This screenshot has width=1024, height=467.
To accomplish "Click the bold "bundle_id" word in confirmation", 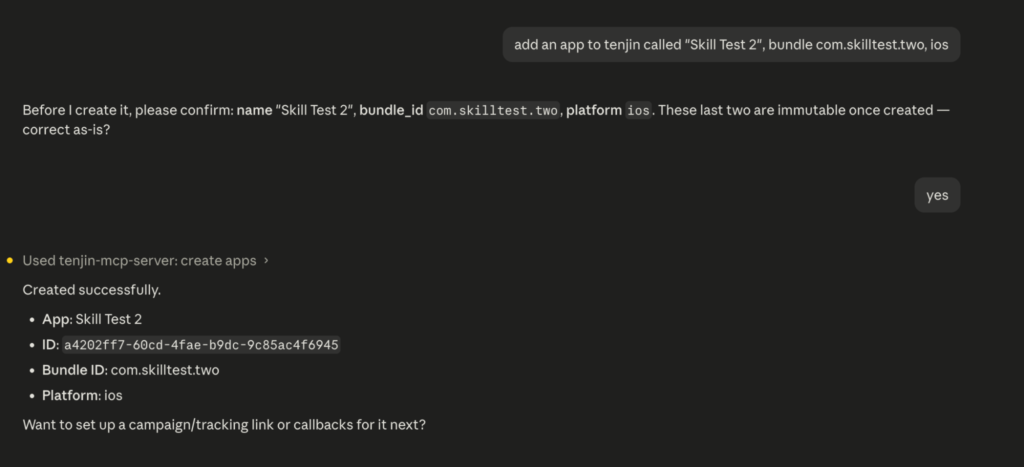I will coord(391,110).
